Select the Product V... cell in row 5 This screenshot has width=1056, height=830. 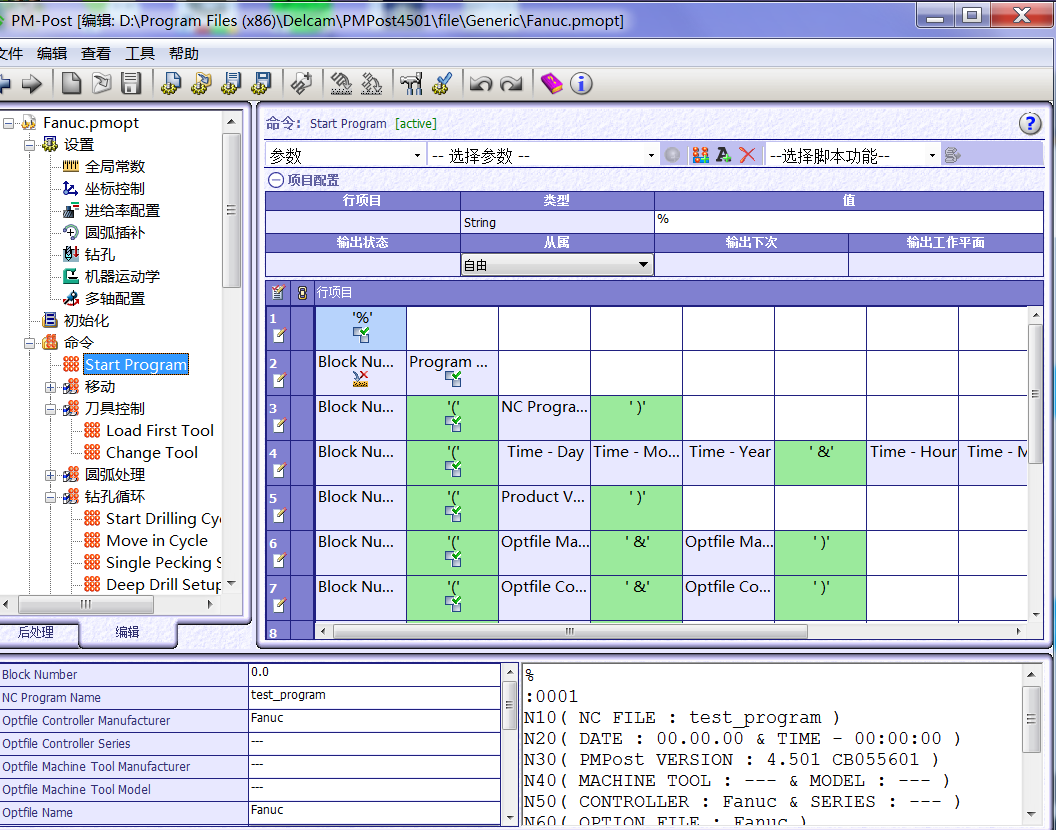point(544,507)
